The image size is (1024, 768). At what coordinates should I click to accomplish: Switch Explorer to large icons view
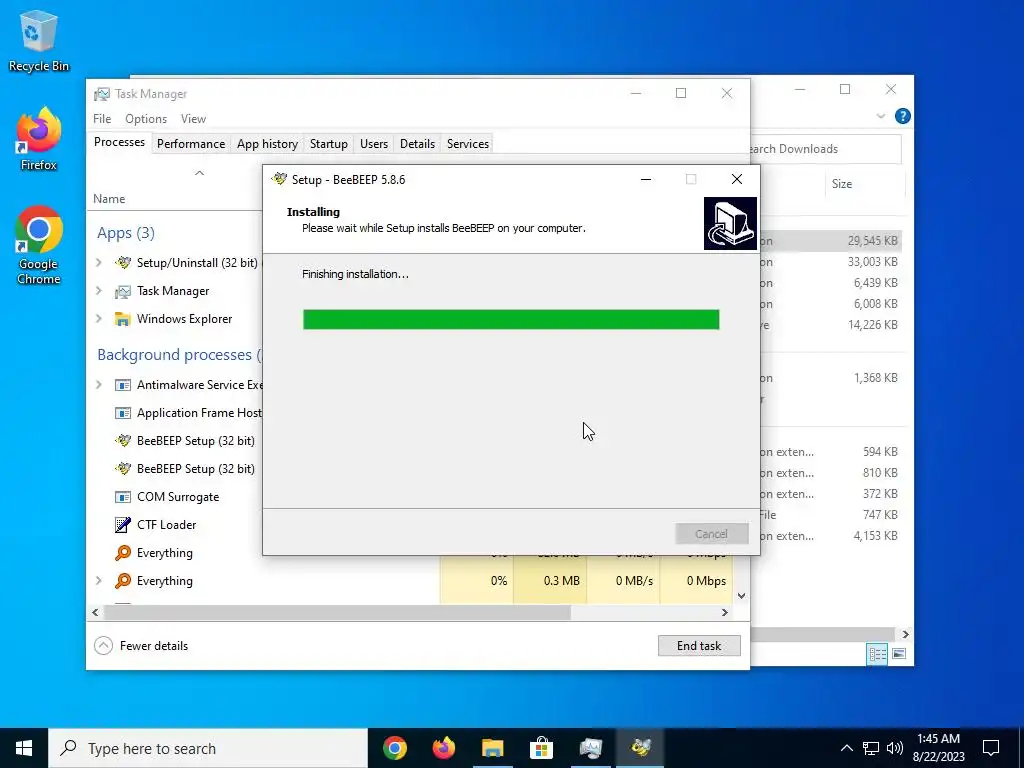899,654
